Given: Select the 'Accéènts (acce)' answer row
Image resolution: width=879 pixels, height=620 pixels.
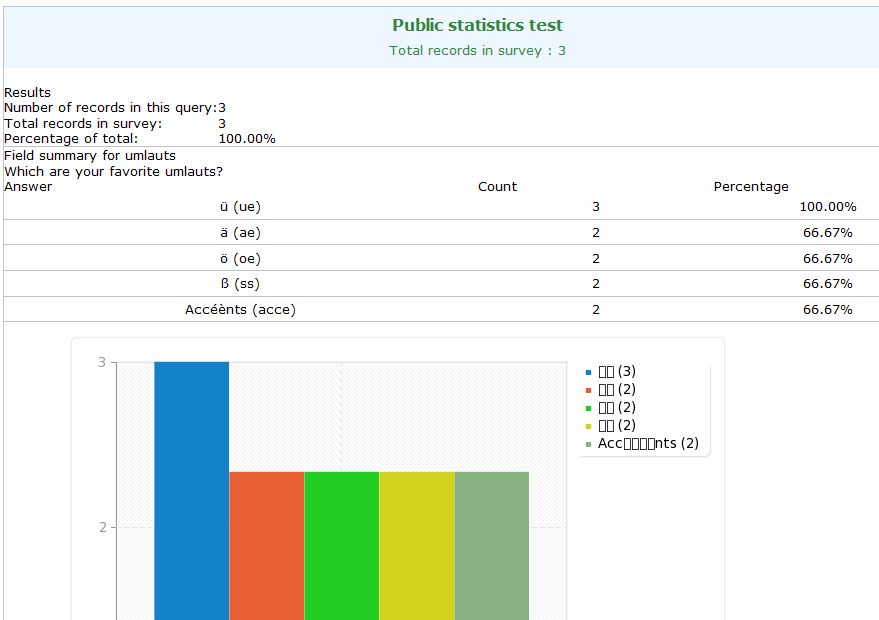Looking at the screenshot, I should click(240, 310).
